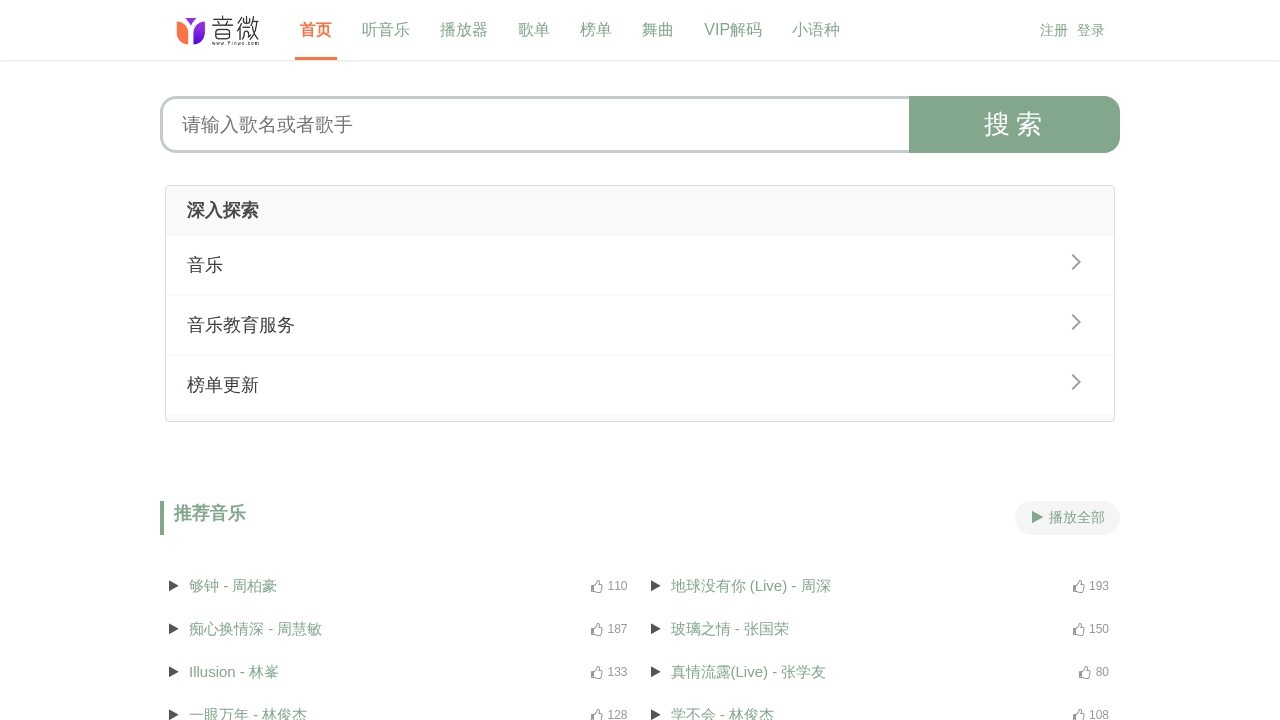Open song page for 玻璃之情 - 张国荣
1280x720 pixels.
730,629
